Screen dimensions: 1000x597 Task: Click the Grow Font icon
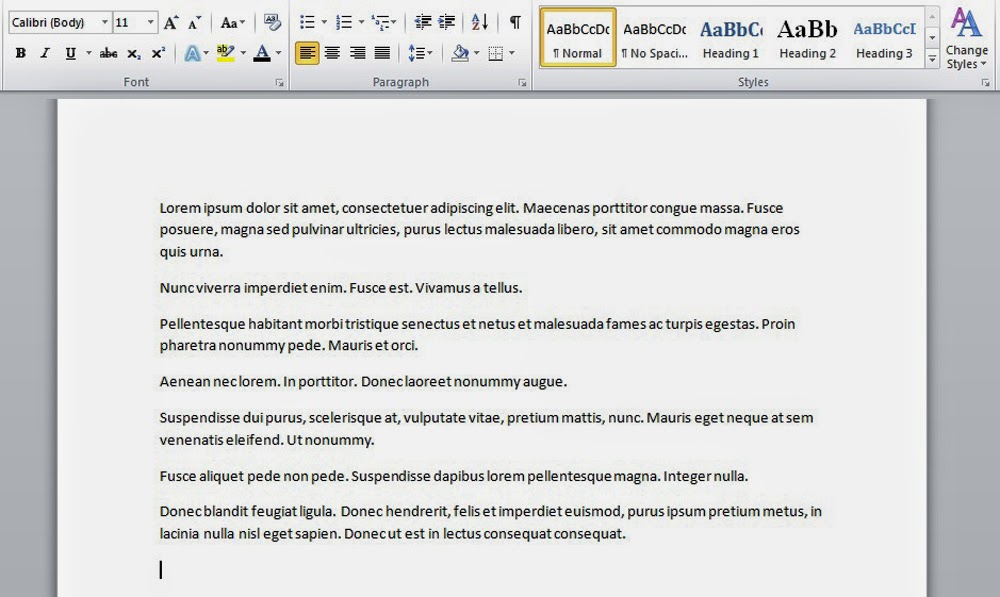(170, 23)
